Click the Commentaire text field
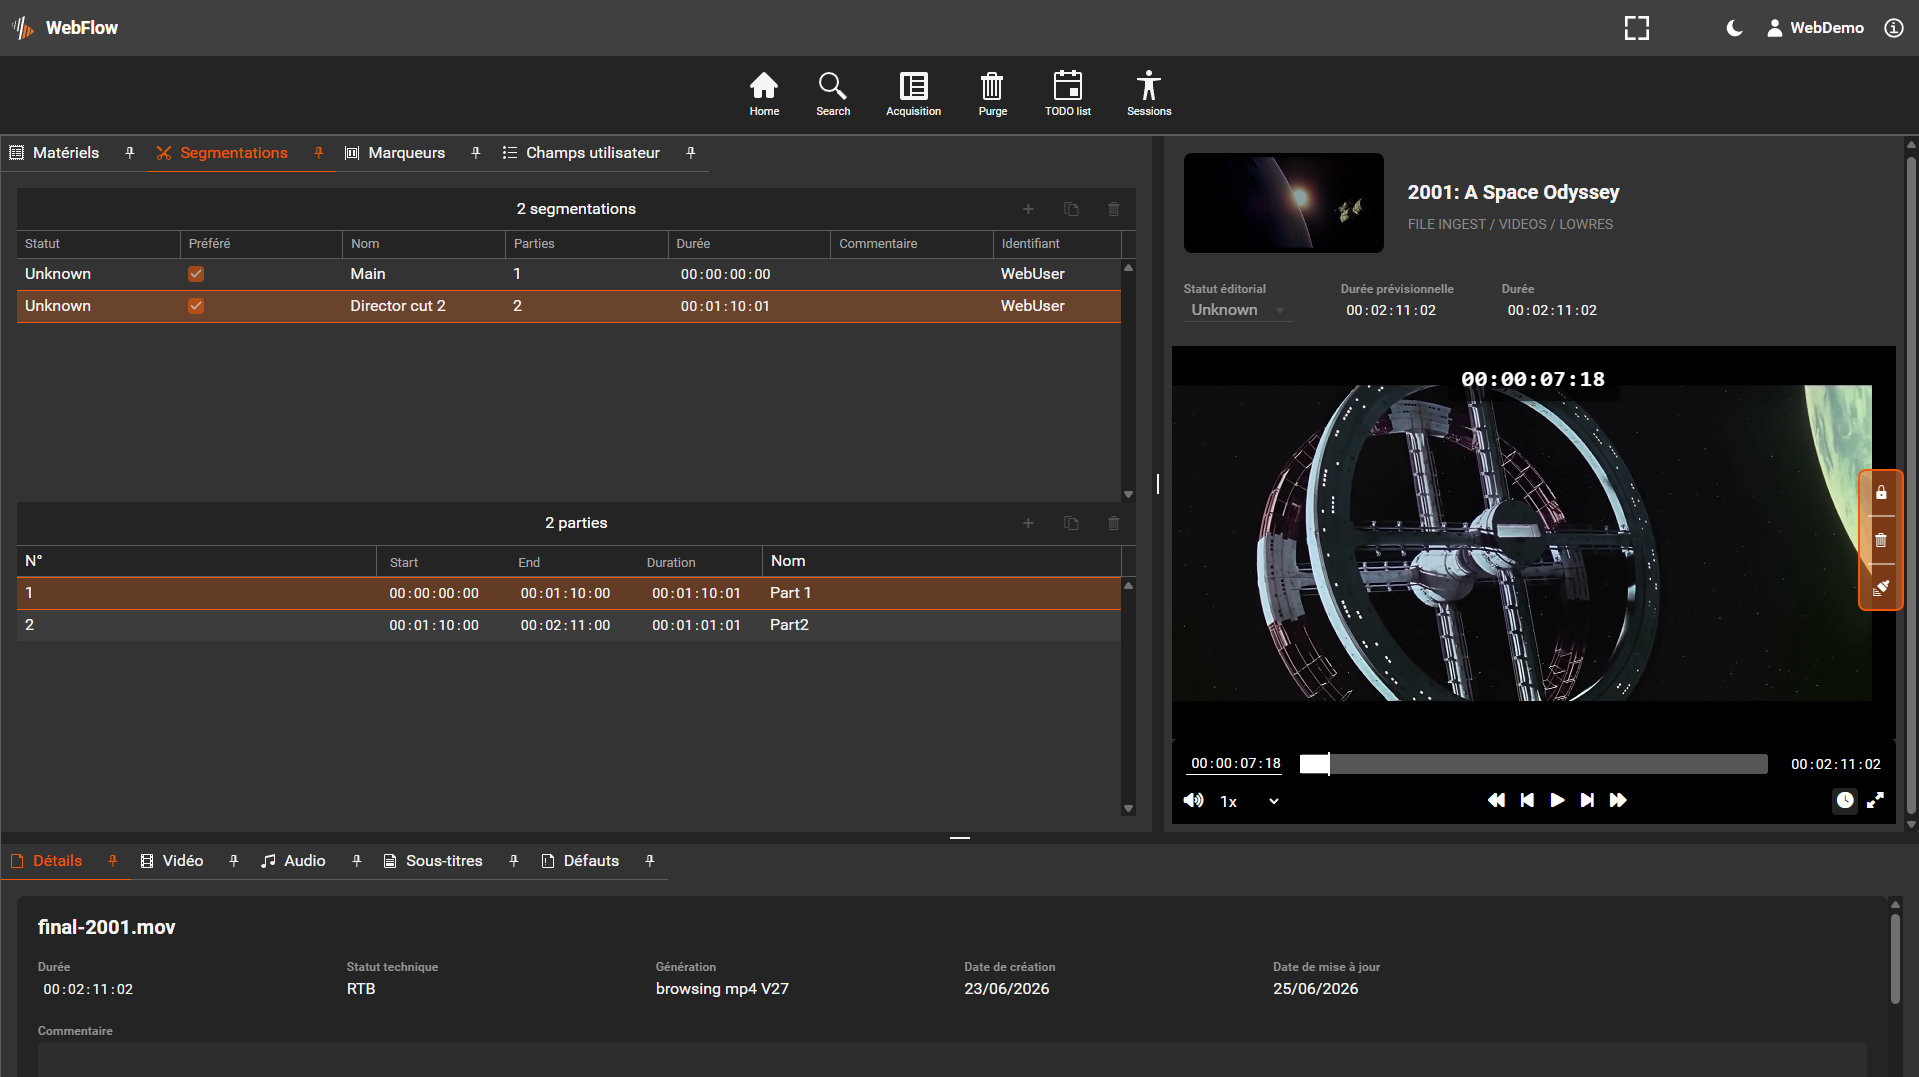The width and height of the screenshot is (1919, 1077). point(952,1059)
